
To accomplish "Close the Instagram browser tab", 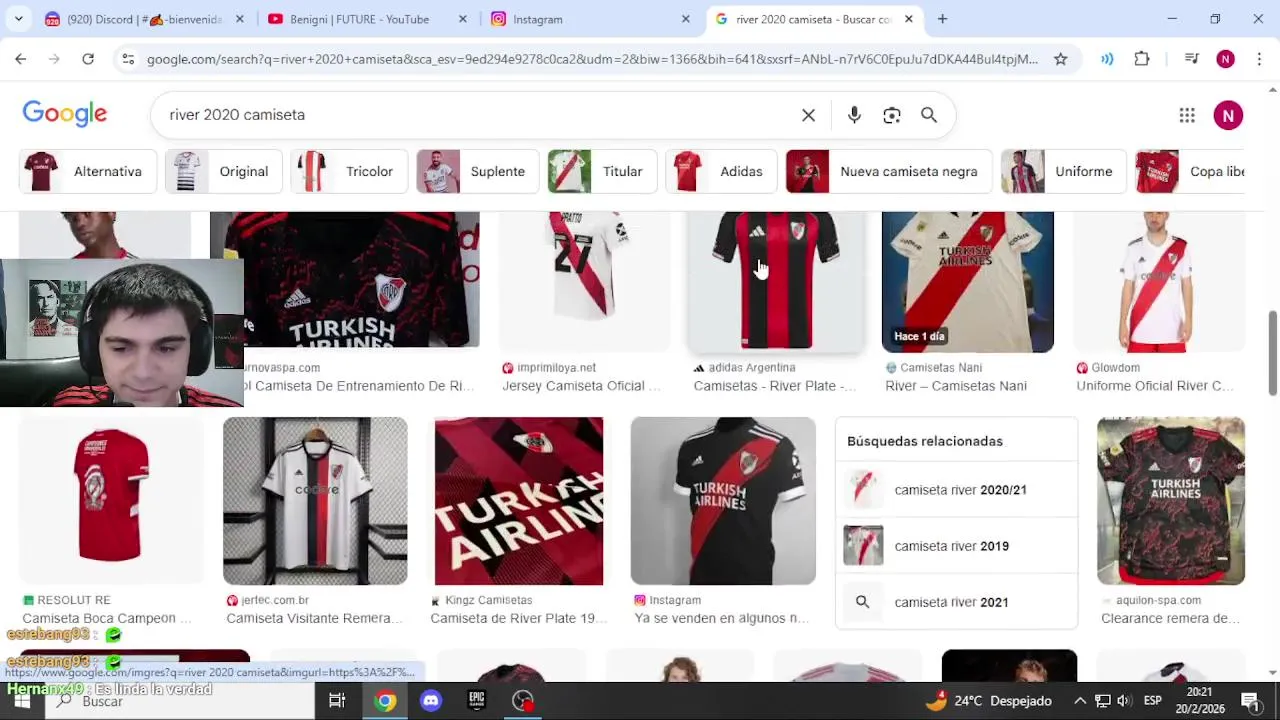I will pos(685,19).
